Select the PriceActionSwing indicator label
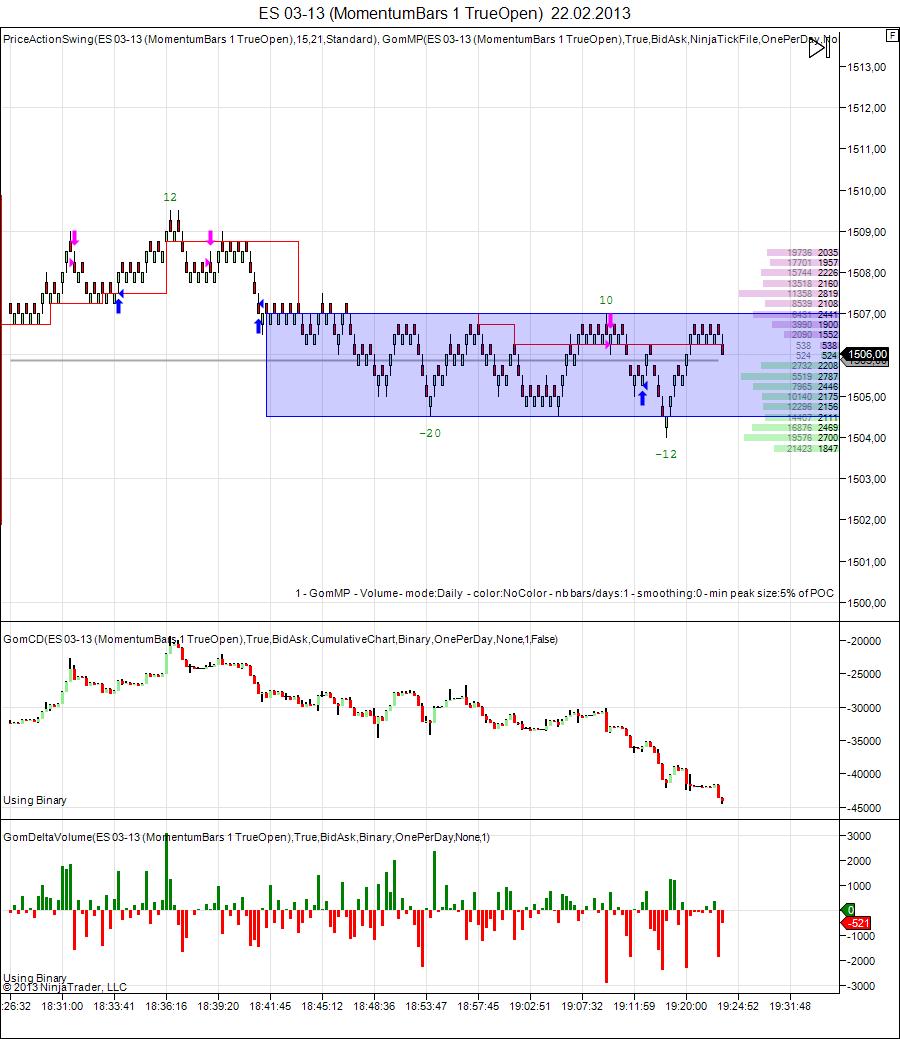The height and width of the screenshot is (1039, 900). (190, 39)
